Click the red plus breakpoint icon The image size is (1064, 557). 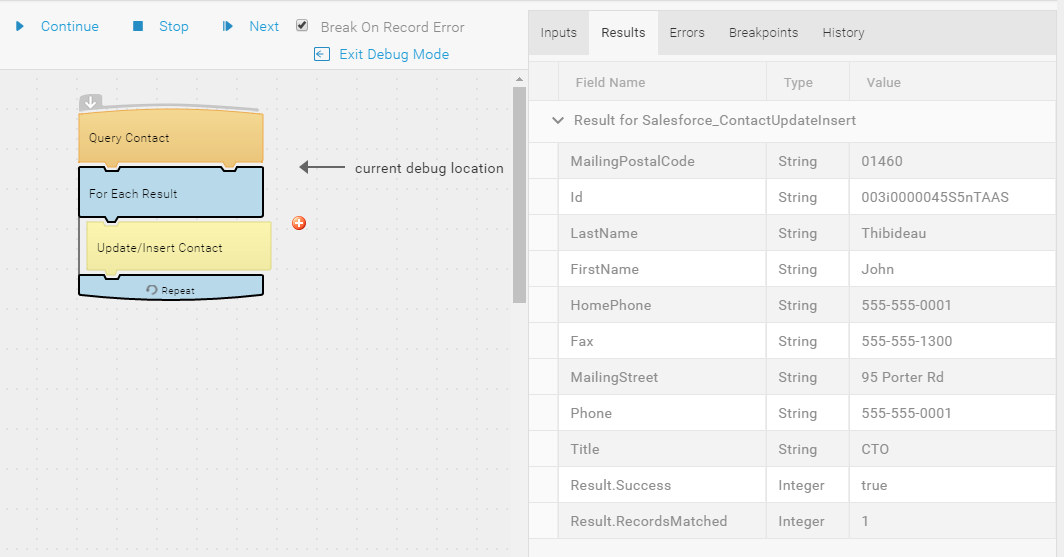pos(299,223)
